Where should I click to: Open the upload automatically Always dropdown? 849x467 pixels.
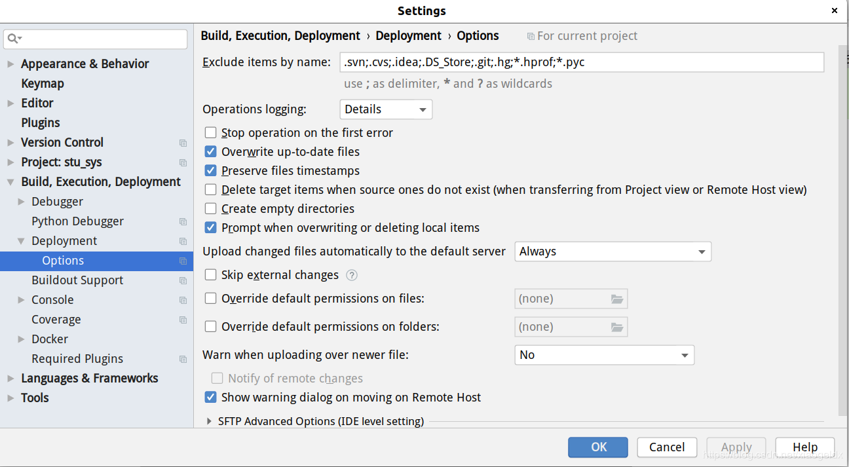tap(612, 252)
